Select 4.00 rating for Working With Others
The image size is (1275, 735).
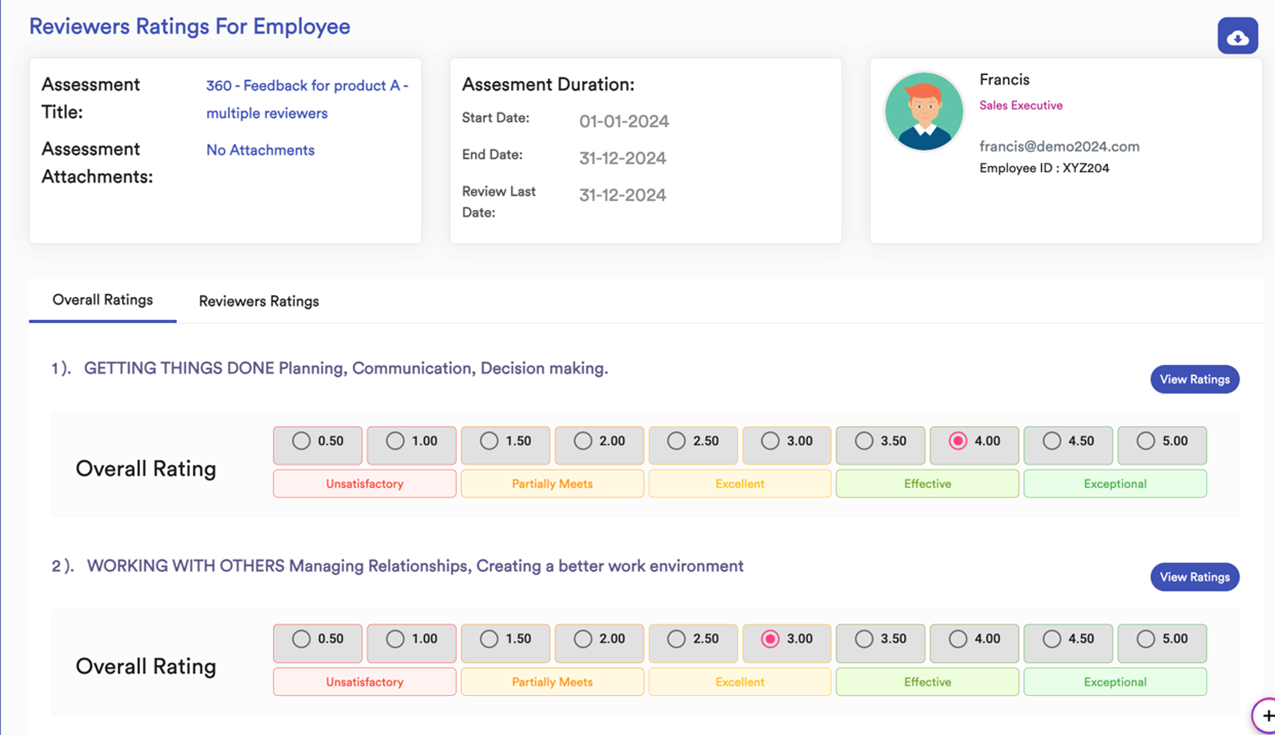click(958, 639)
